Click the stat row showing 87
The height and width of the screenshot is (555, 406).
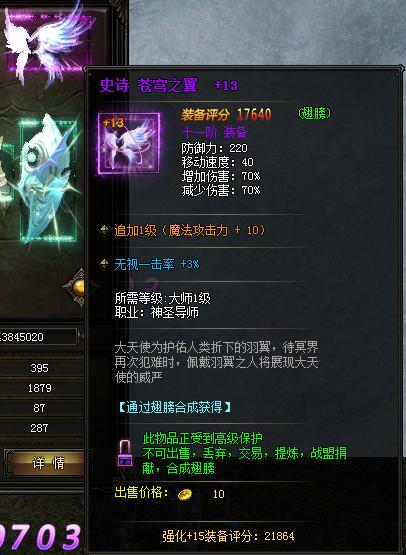(x=41, y=408)
